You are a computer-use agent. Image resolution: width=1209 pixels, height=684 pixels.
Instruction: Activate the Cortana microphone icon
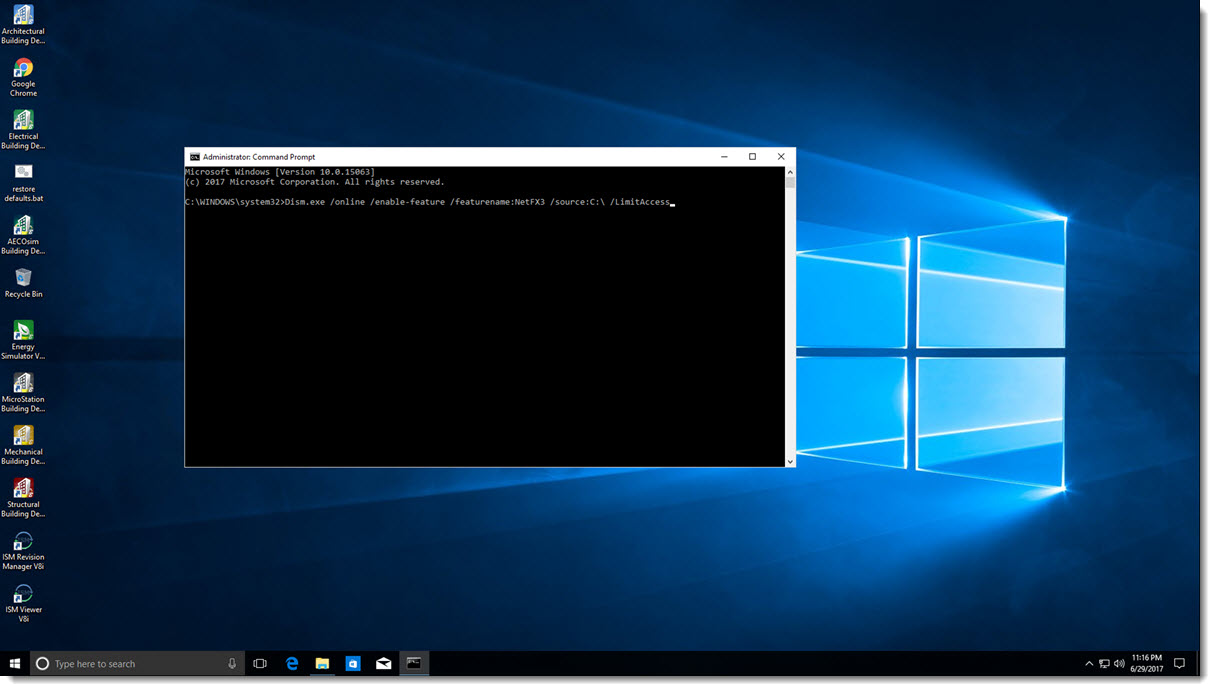tap(232, 663)
